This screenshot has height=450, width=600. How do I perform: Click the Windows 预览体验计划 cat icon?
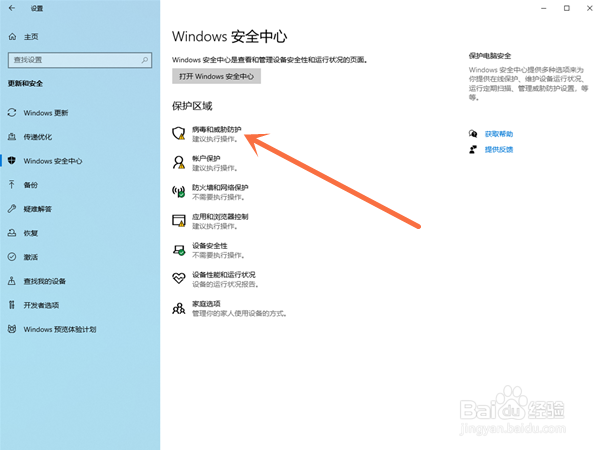coord(12,329)
